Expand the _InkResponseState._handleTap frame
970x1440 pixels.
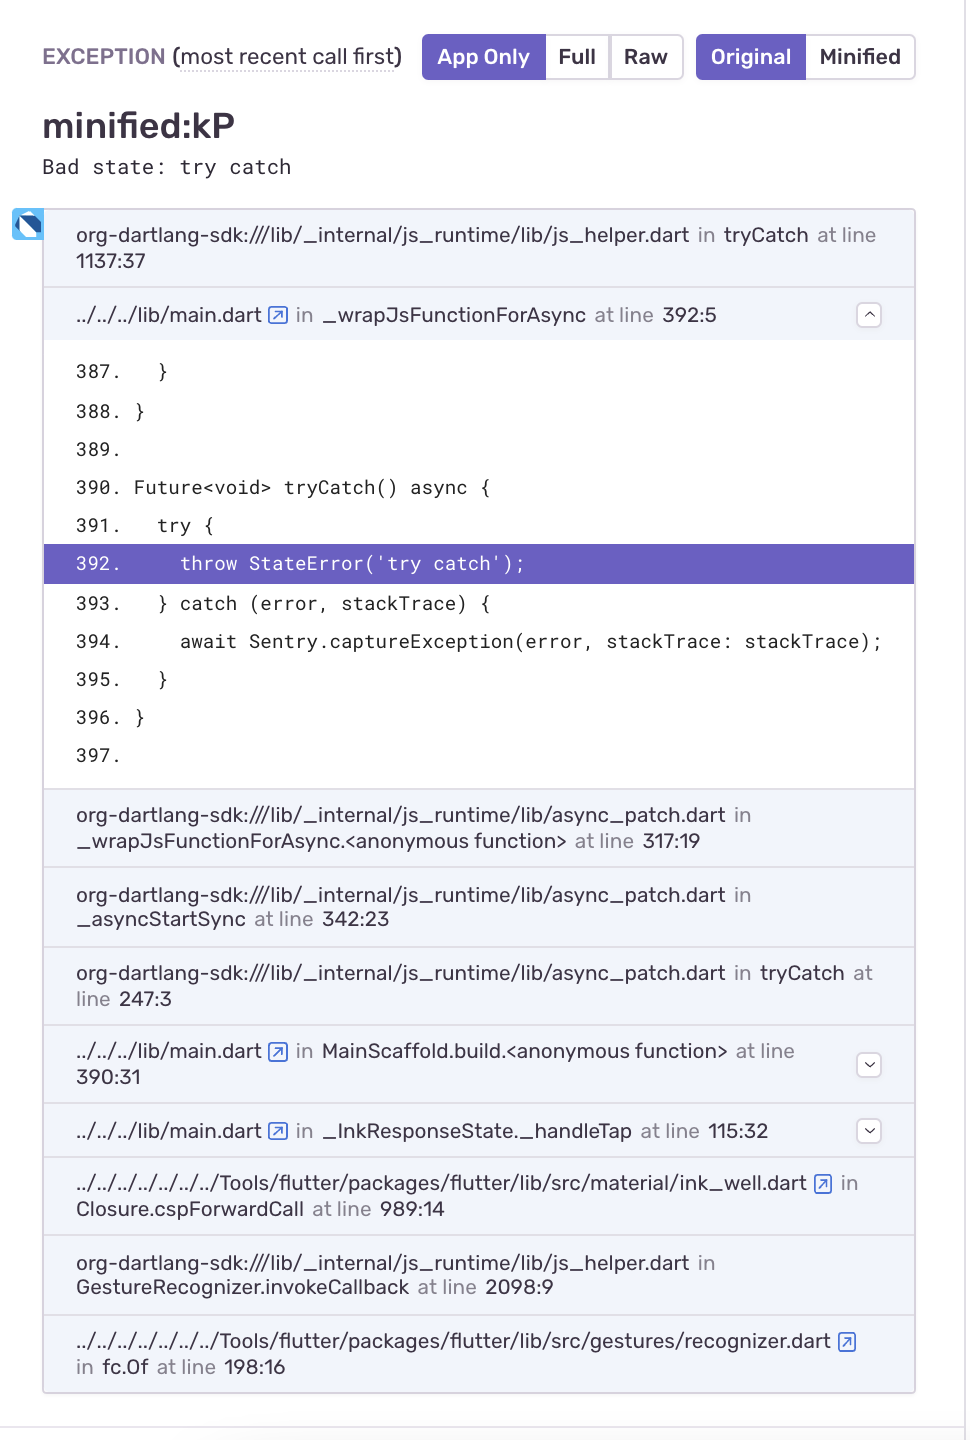pyautogui.click(x=868, y=1131)
